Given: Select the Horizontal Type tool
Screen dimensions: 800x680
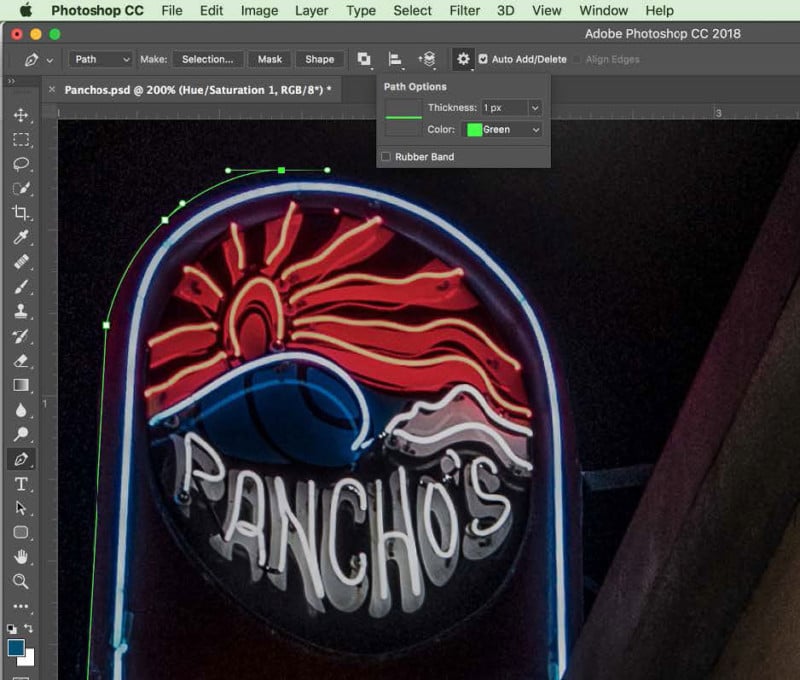Looking at the screenshot, I should [21, 484].
